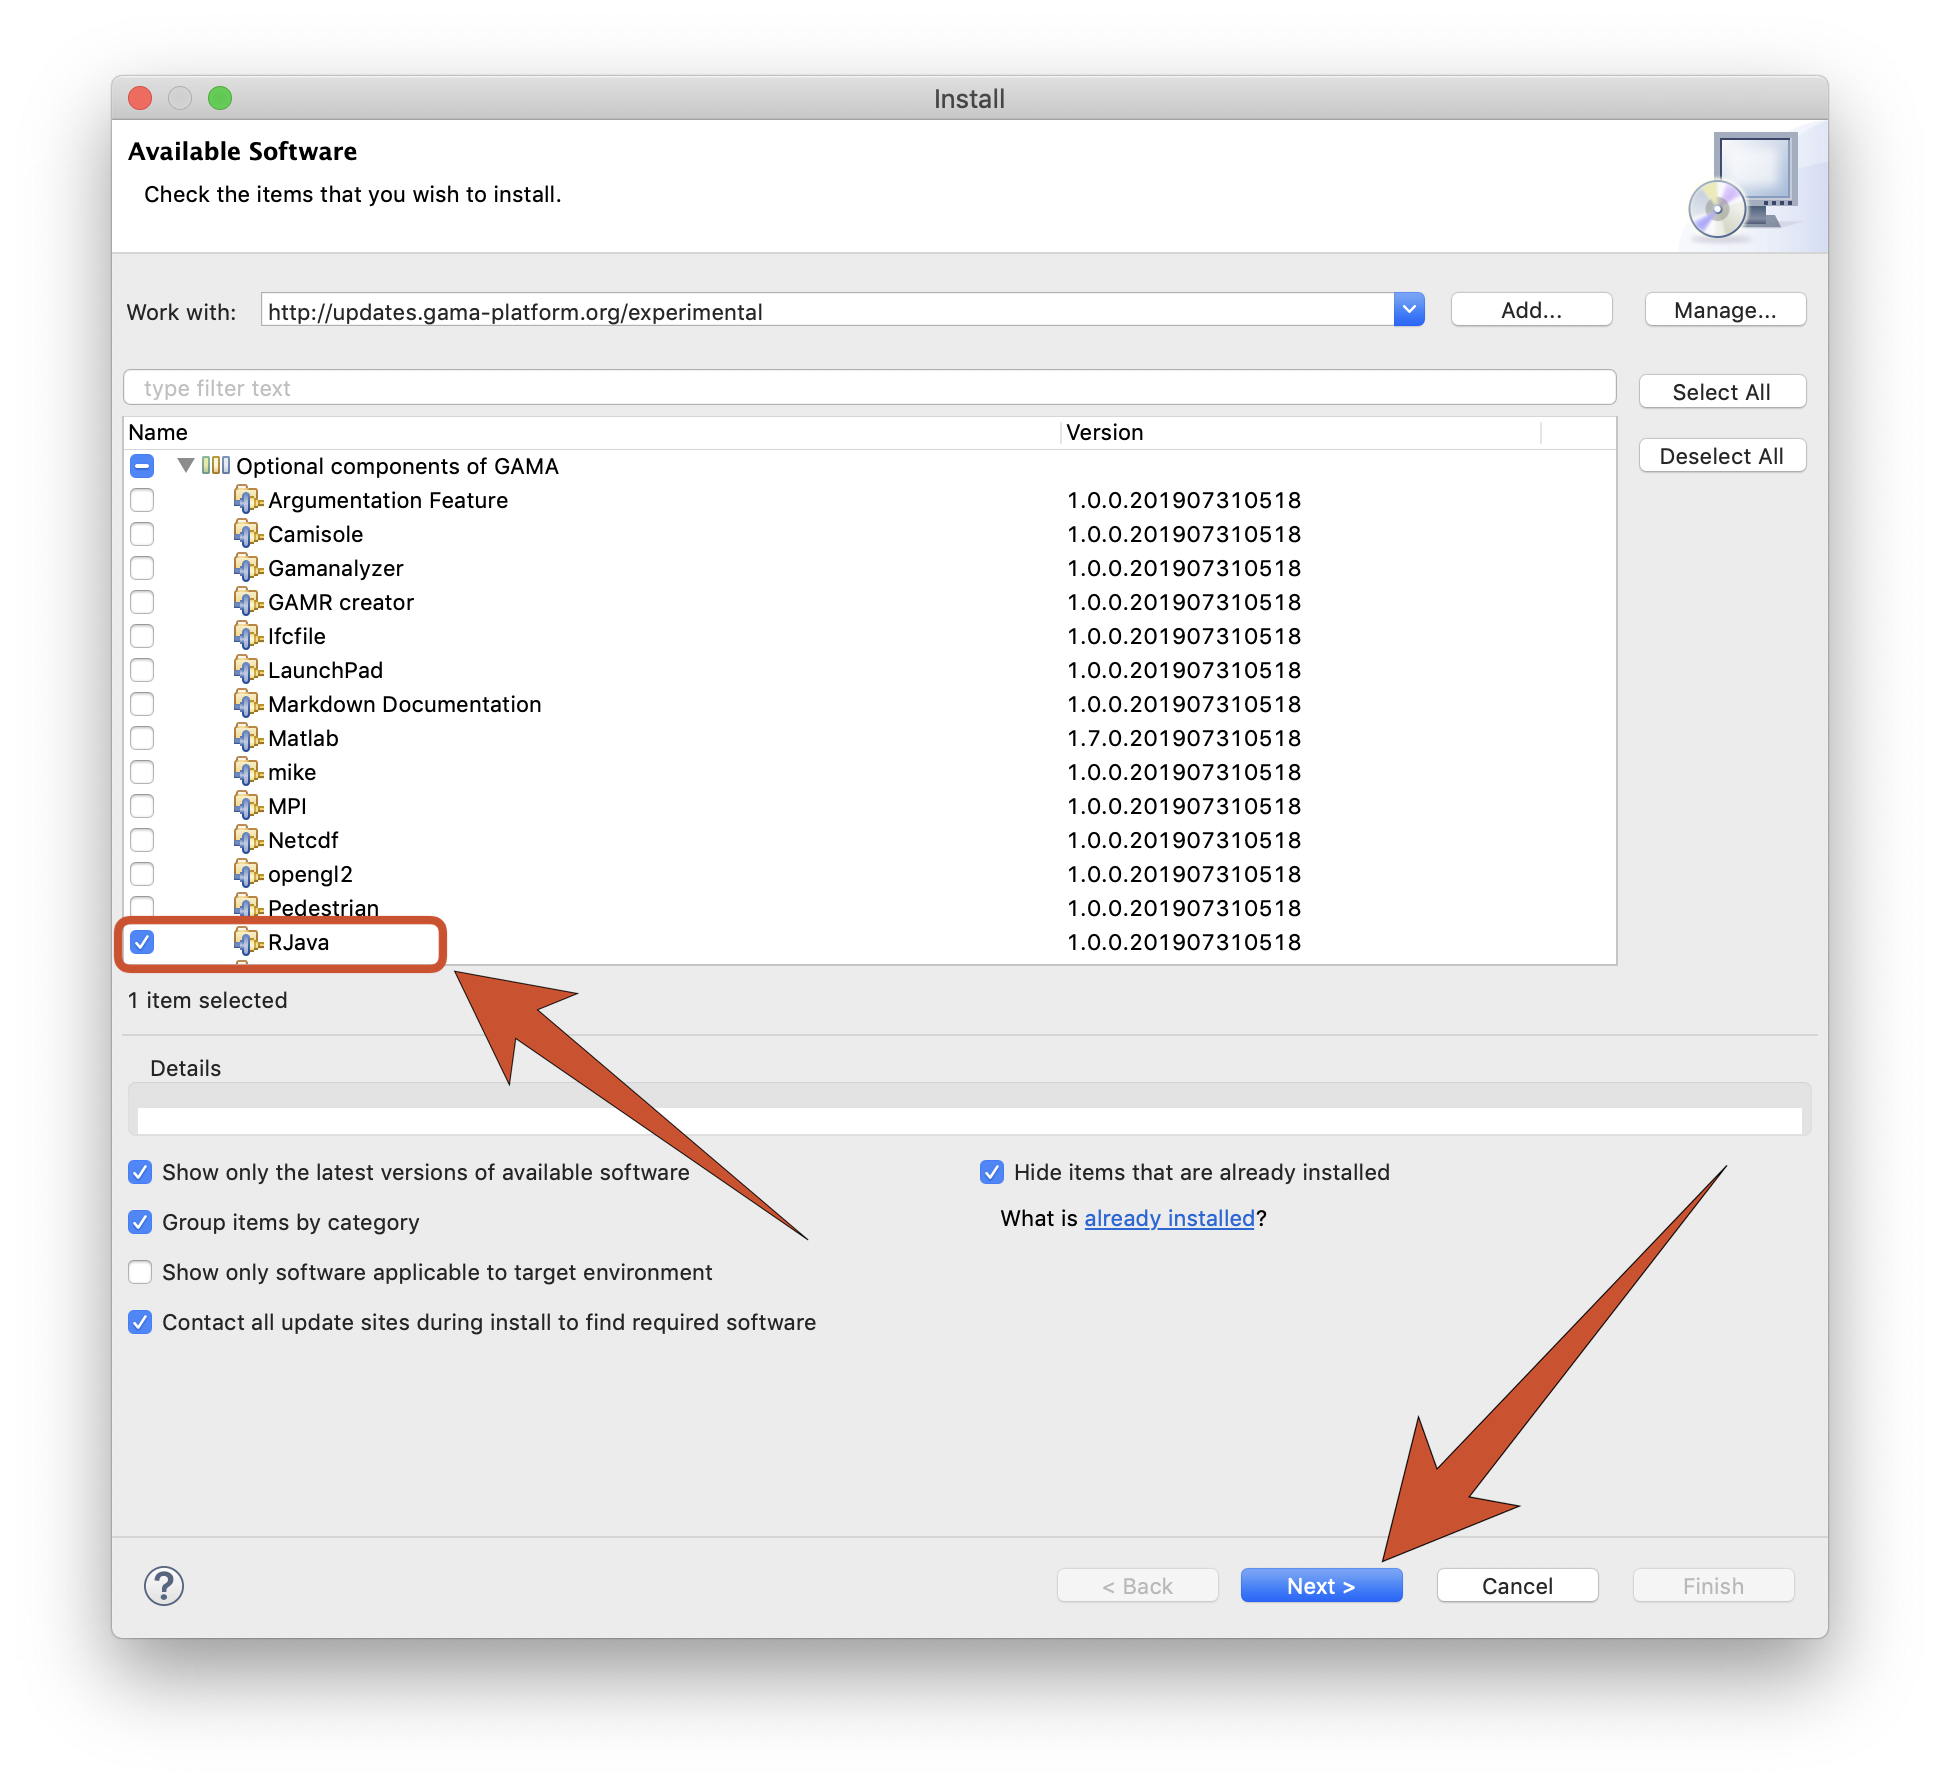Click the Next > button
This screenshot has height=1786, width=1940.
1321,1586
